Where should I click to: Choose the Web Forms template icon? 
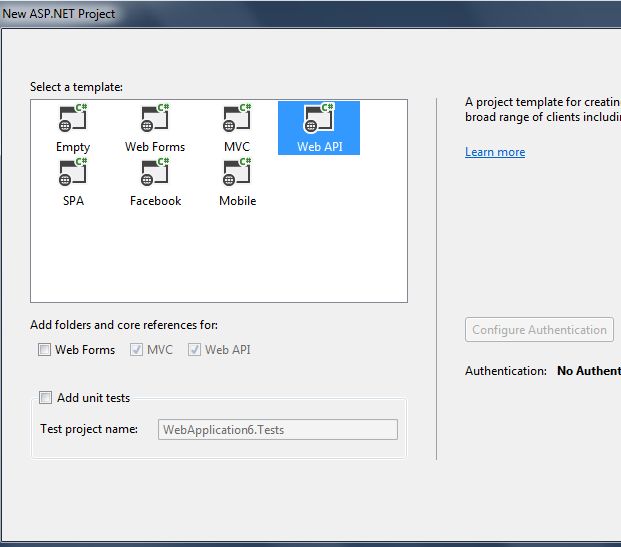coord(155,118)
